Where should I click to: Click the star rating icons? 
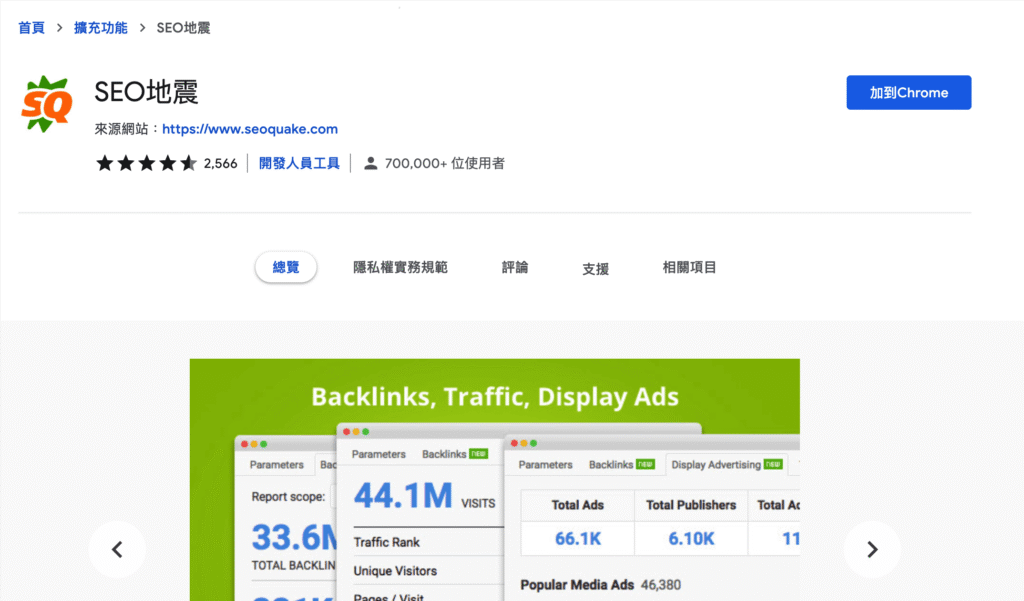tap(146, 163)
